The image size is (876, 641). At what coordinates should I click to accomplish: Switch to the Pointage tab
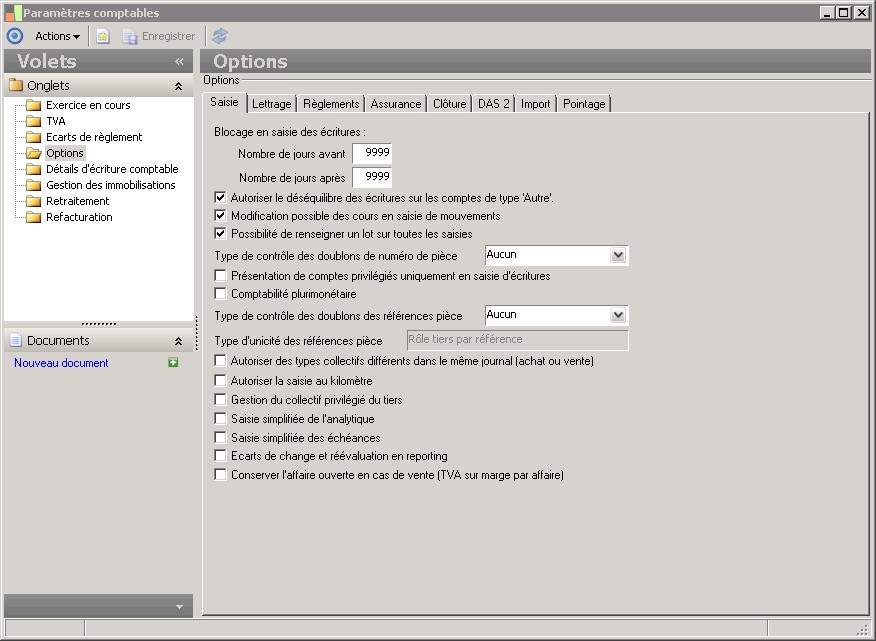[584, 104]
